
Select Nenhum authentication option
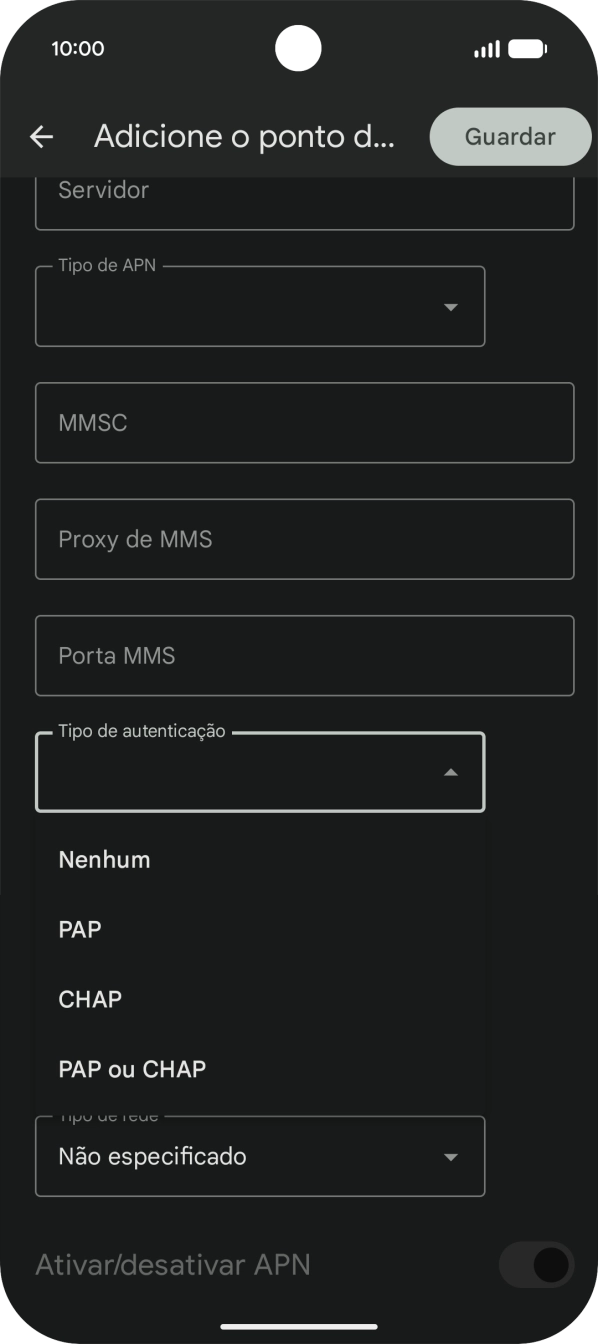[x=104, y=859]
